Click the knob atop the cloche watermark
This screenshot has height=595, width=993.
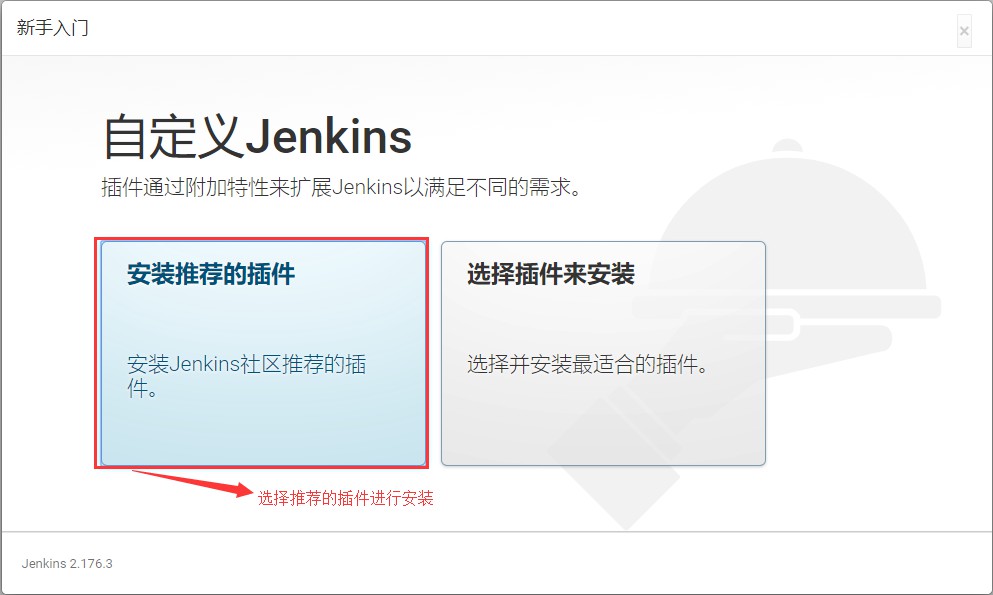(788, 147)
